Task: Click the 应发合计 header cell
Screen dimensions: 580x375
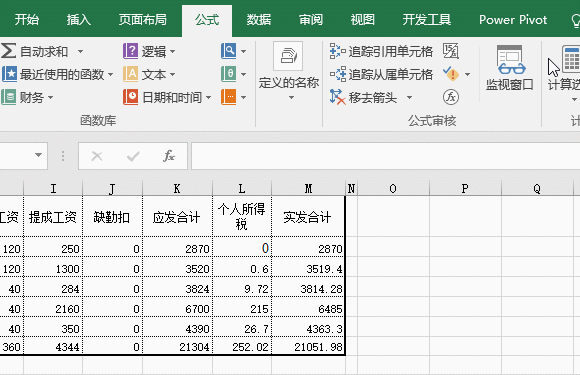Action: point(177,217)
